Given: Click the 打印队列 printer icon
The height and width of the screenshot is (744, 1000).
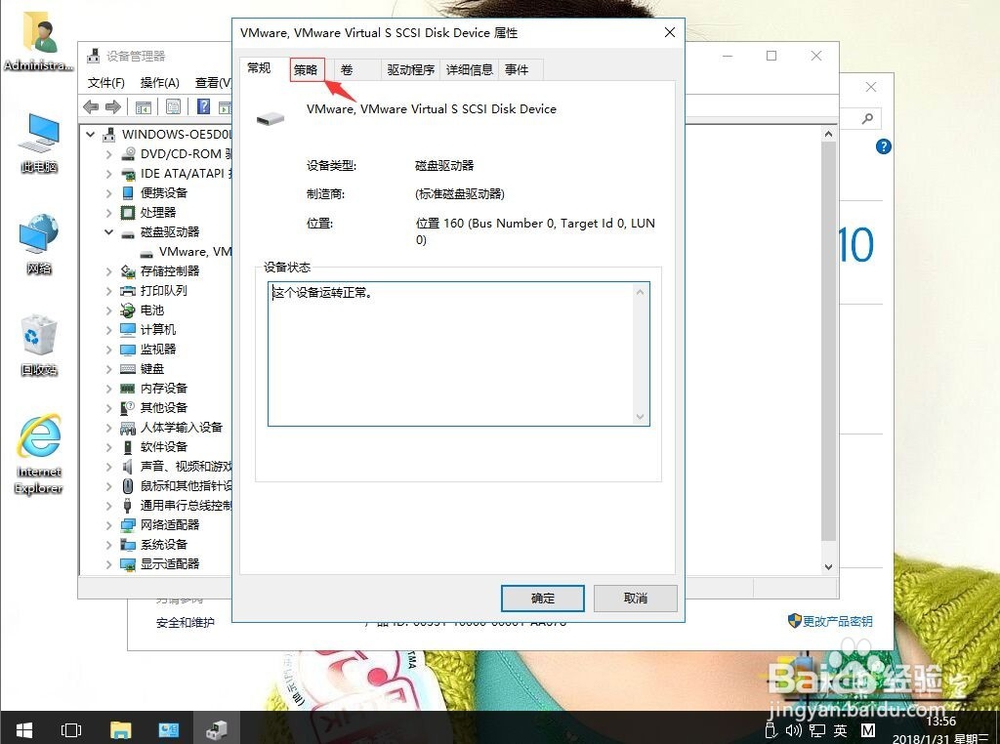Looking at the screenshot, I should coord(128,291).
